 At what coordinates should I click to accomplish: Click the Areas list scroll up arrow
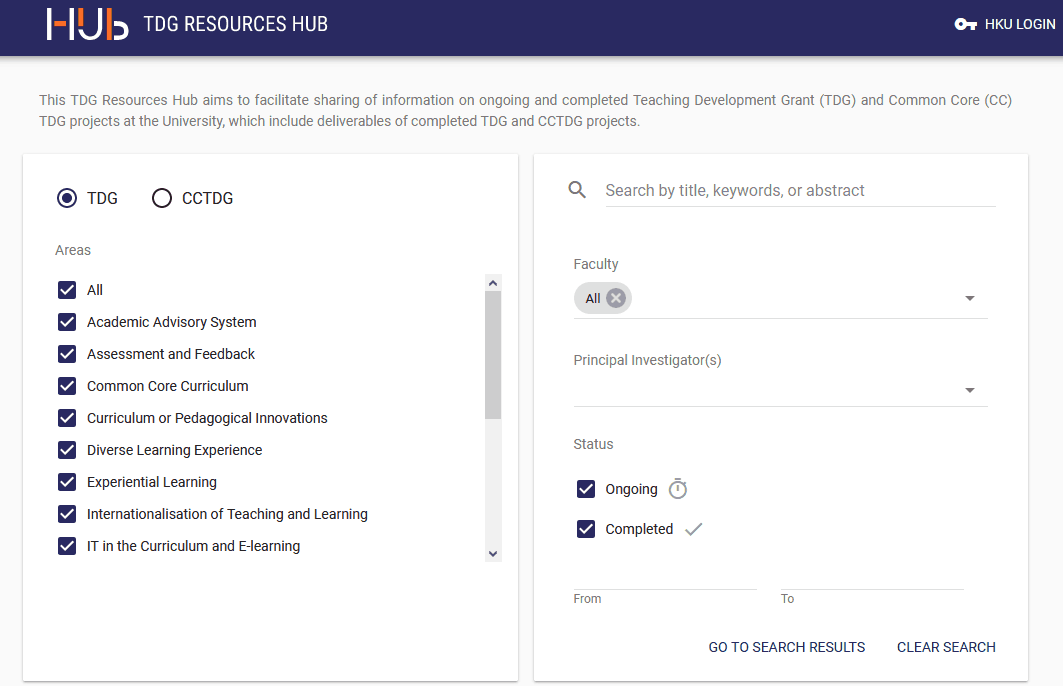coord(493,283)
